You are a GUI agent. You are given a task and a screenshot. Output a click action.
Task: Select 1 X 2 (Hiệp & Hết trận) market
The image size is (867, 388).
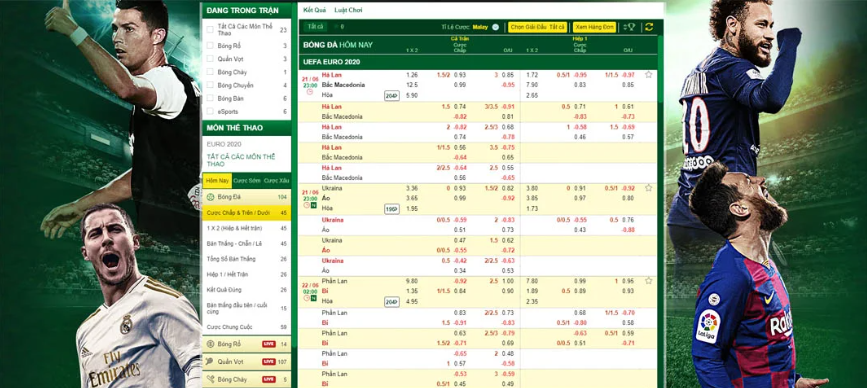(x=247, y=228)
